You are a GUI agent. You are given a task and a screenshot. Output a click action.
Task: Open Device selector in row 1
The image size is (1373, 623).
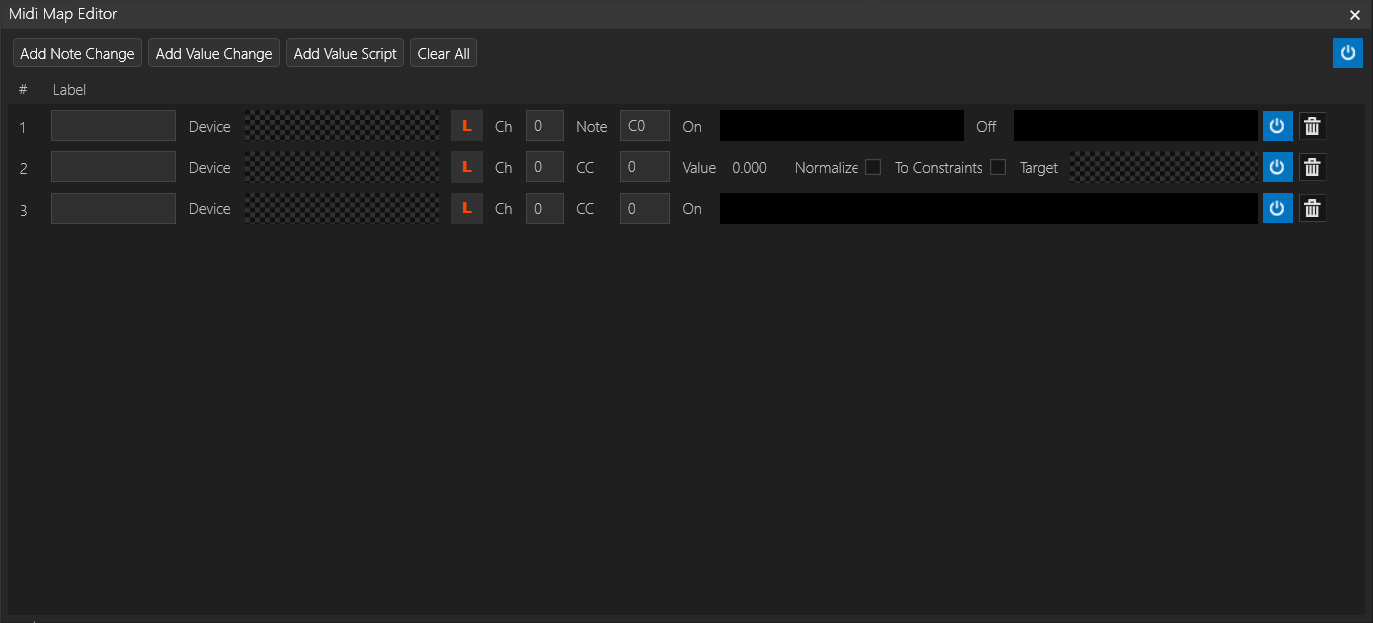click(342, 126)
